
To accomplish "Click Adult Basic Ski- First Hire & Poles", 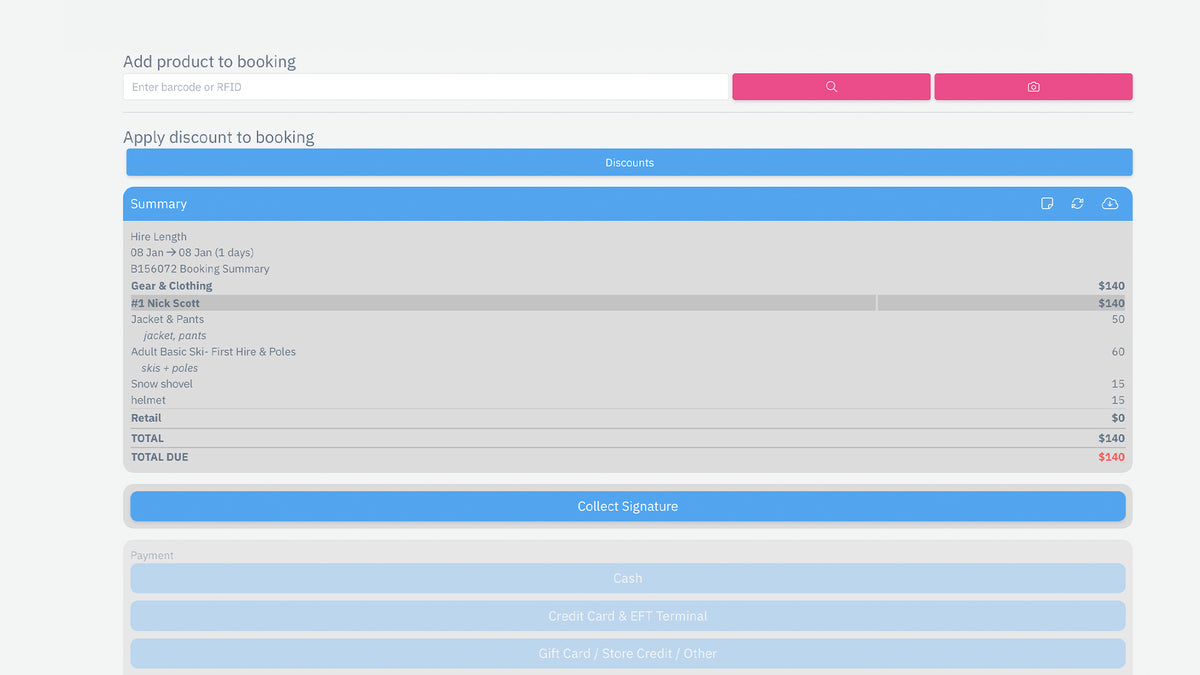I will pyautogui.click(x=213, y=352).
